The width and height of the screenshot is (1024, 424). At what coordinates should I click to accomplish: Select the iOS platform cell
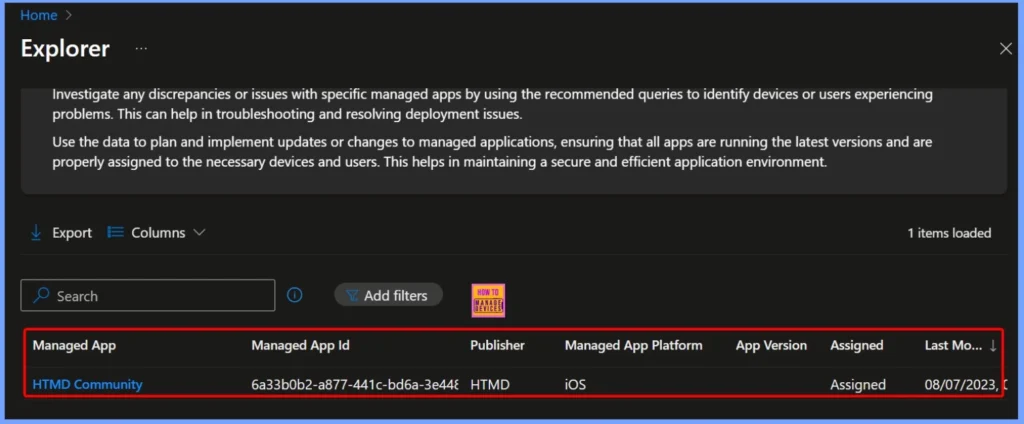click(x=575, y=385)
